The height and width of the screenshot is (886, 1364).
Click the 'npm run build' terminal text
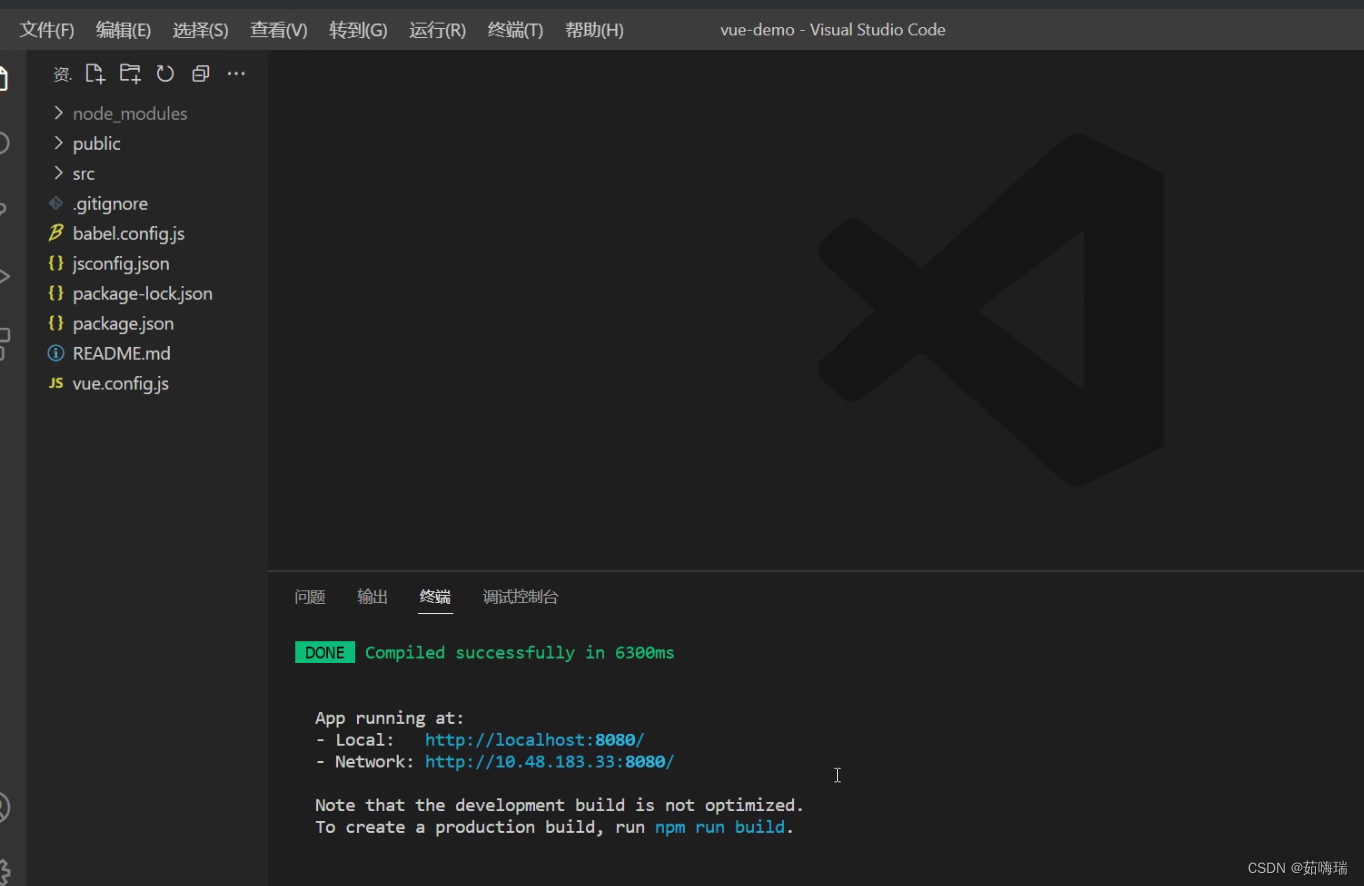click(720, 827)
